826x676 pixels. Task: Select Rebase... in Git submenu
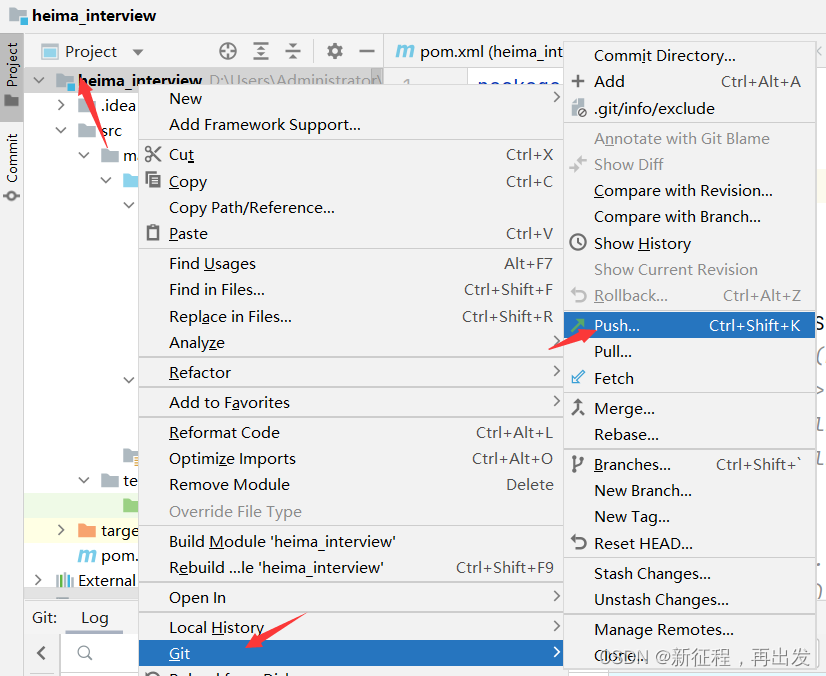point(690,435)
